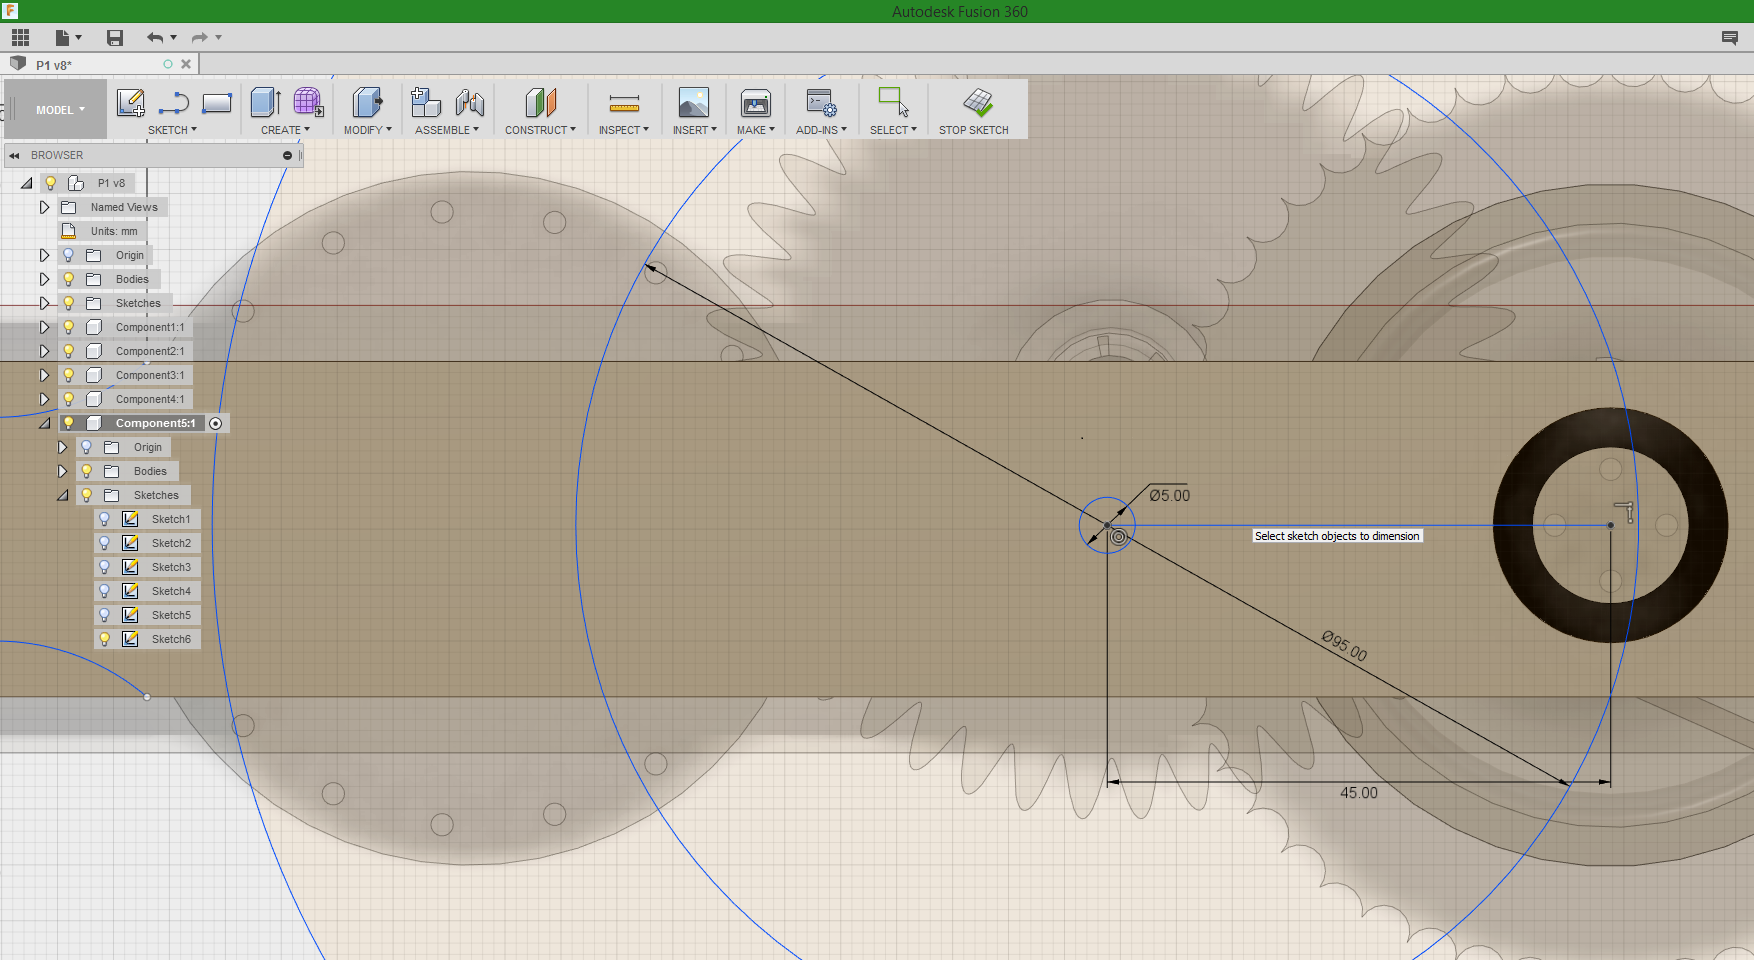Screen dimensions: 1754x960
Task: Click the Extrude icon in Create
Action: point(265,102)
